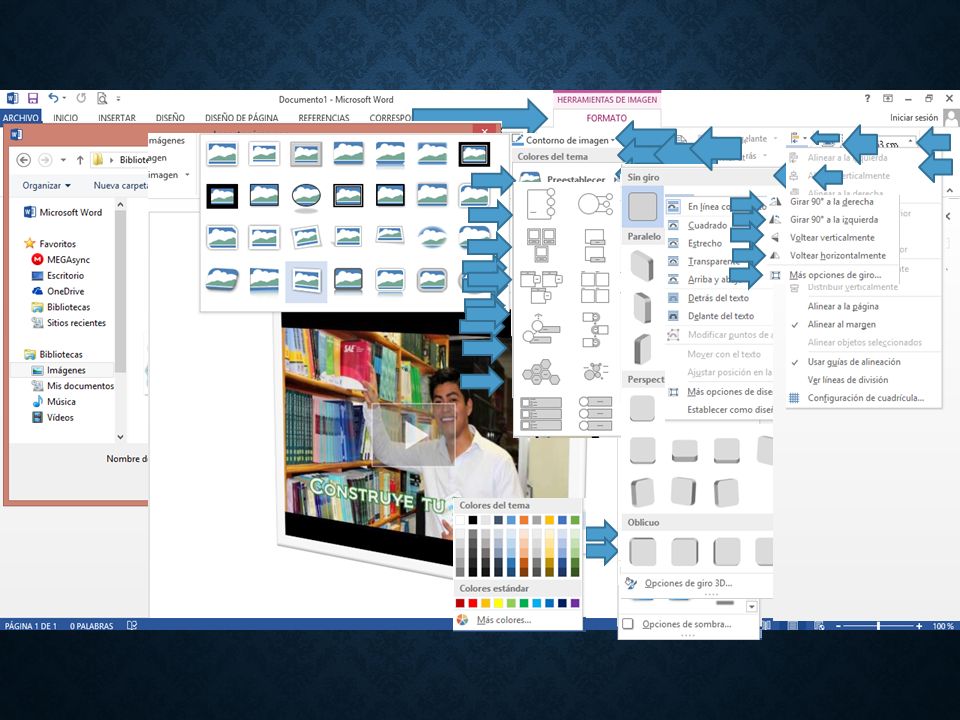The image size is (960, 720).
Task: Switch to the DISEÑO DE PÁGINA tab
Action: pyautogui.click(x=241, y=118)
